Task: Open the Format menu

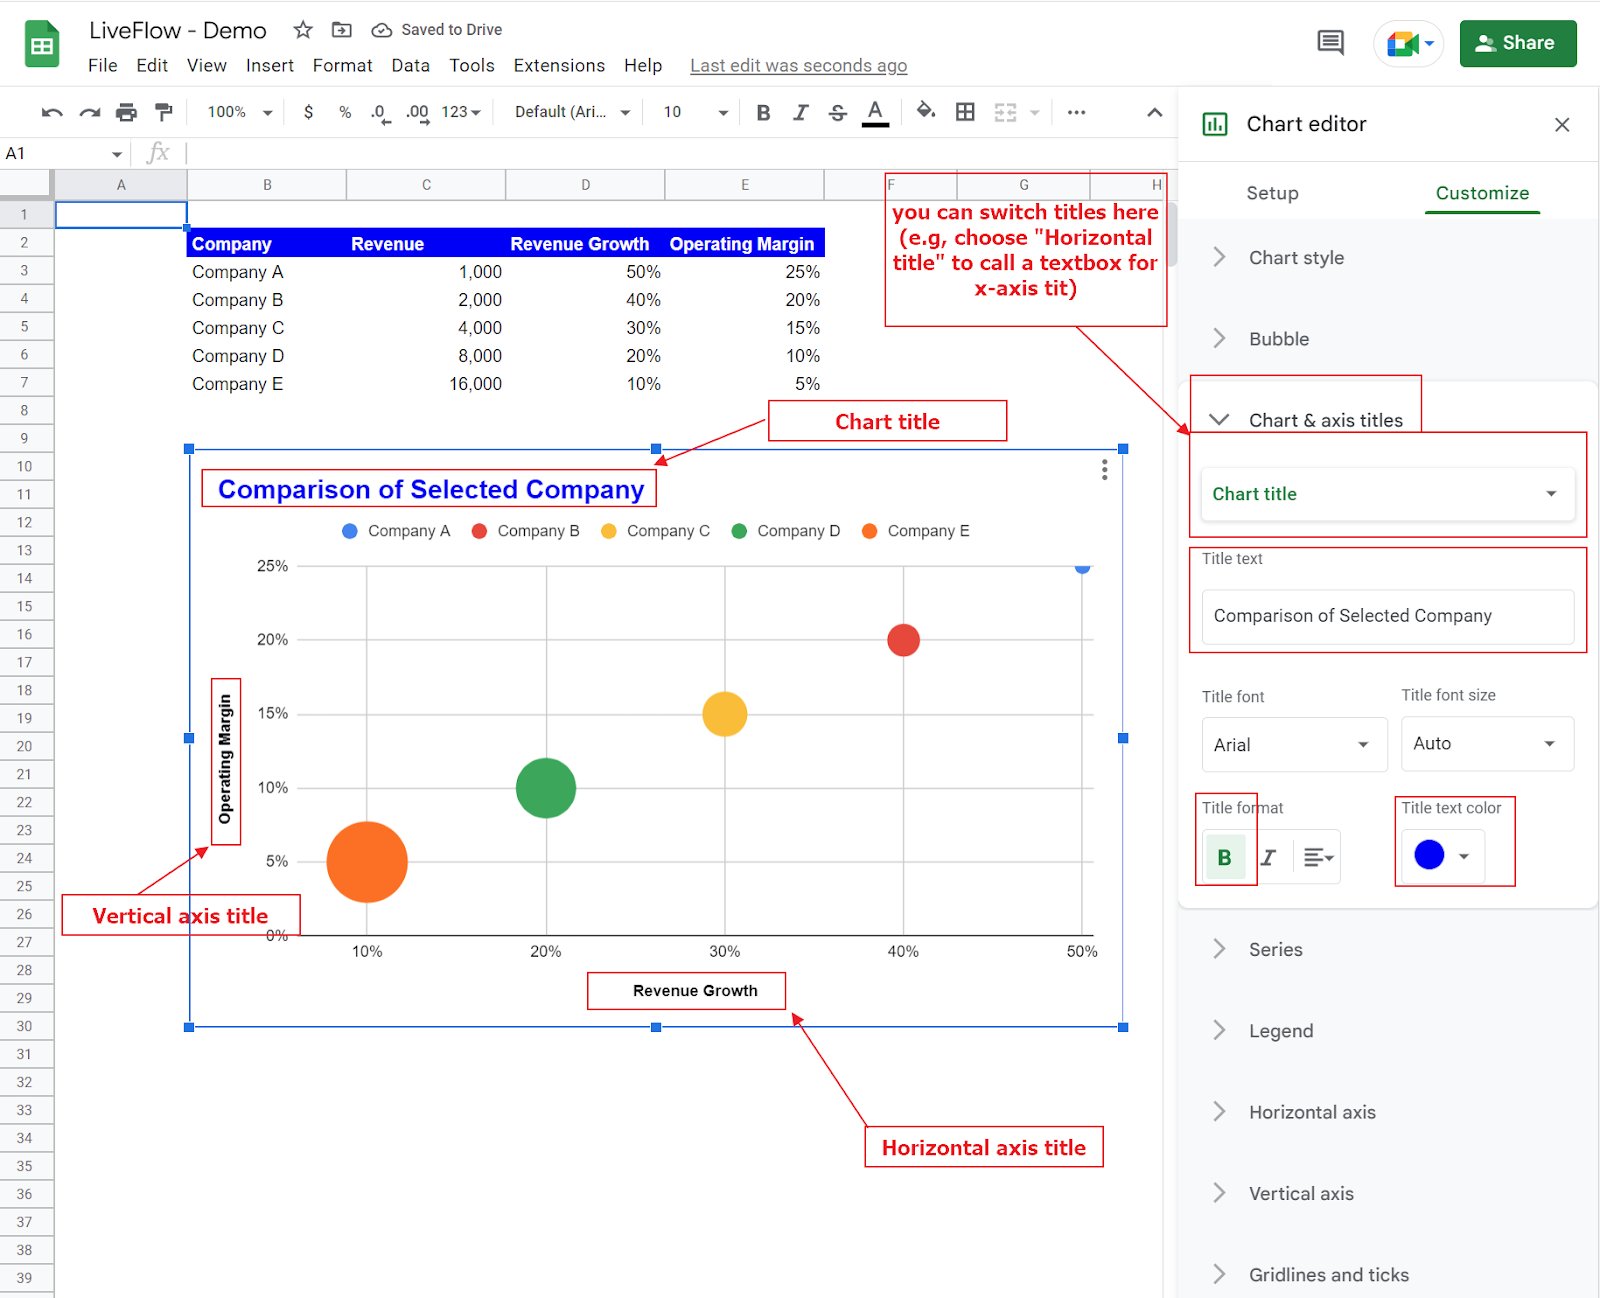Action: click(342, 65)
